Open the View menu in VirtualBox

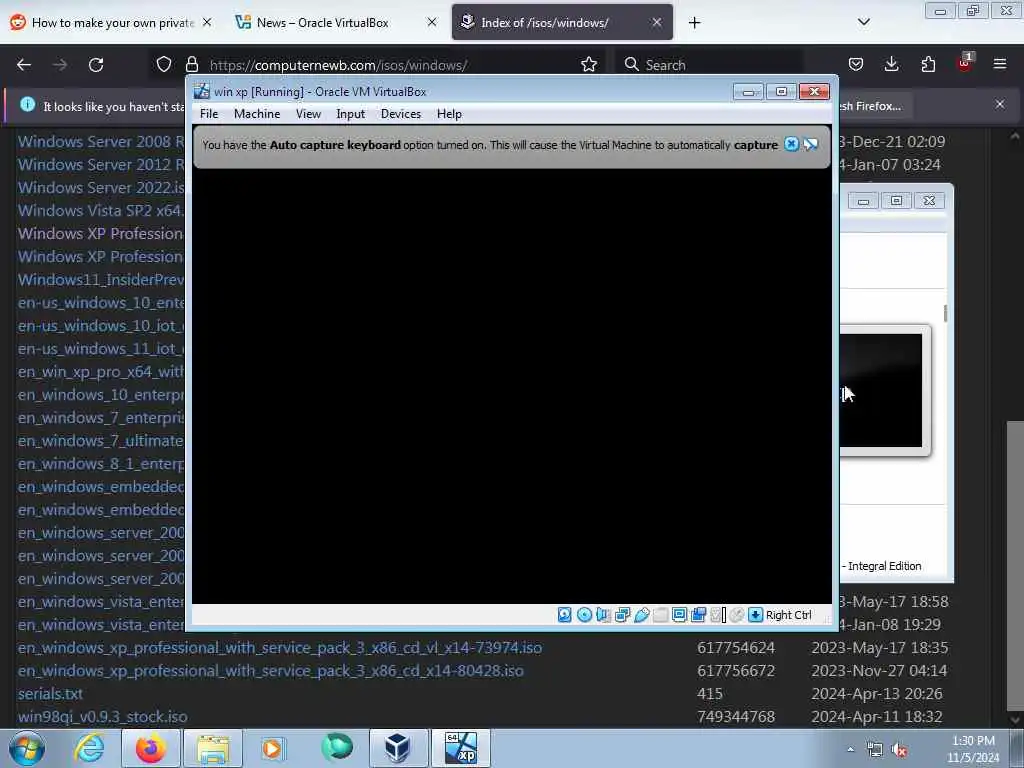click(x=308, y=114)
